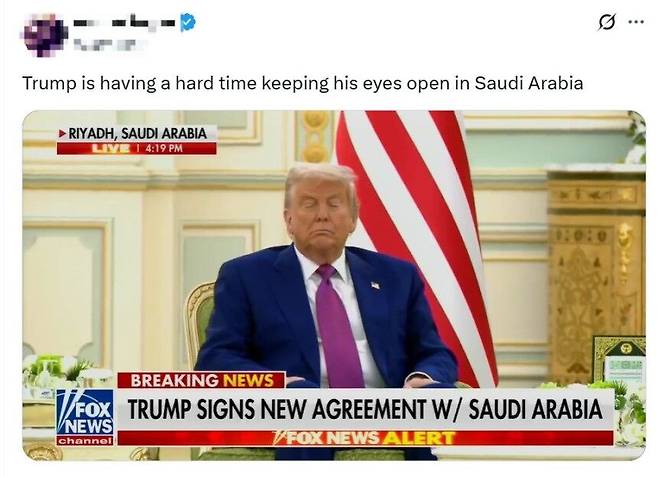
Task: Open the embedded Fox News video
Action: [334, 285]
